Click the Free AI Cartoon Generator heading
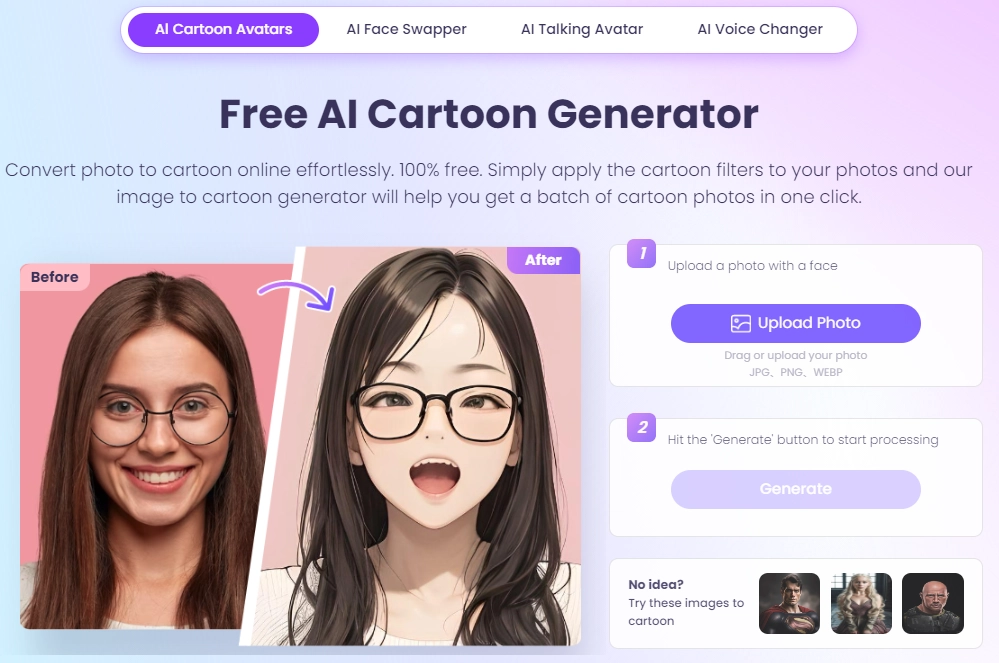This screenshot has height=663, width=999. click(489, 114)
